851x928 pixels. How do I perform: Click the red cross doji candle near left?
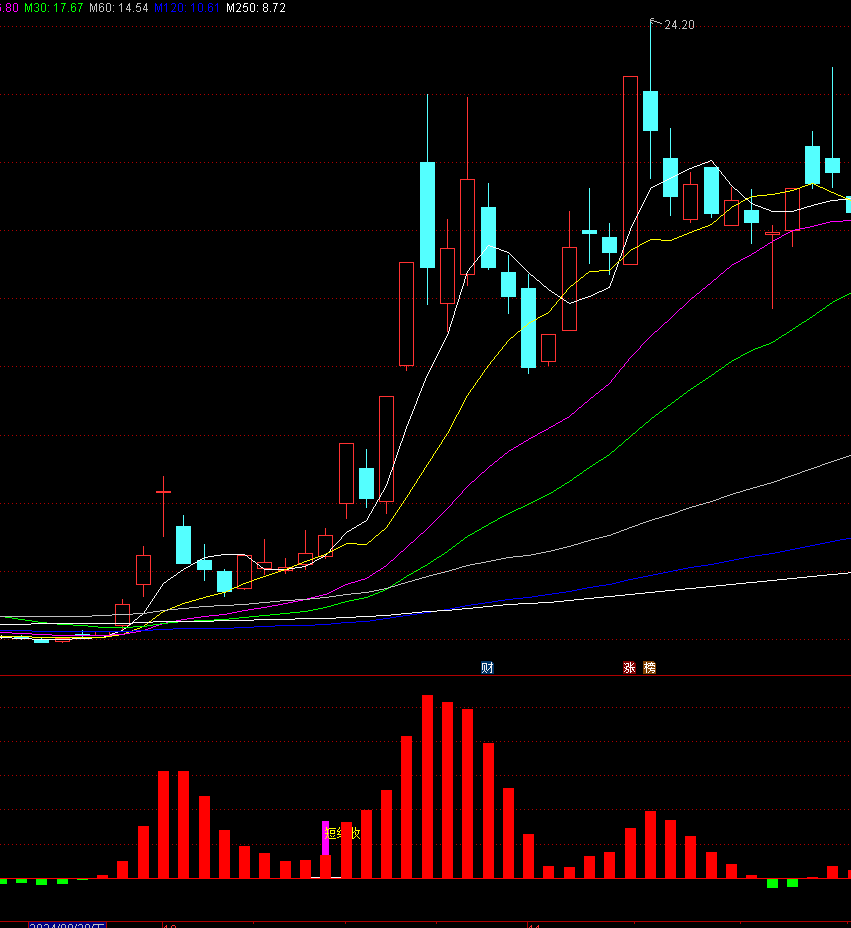point(163,492)
